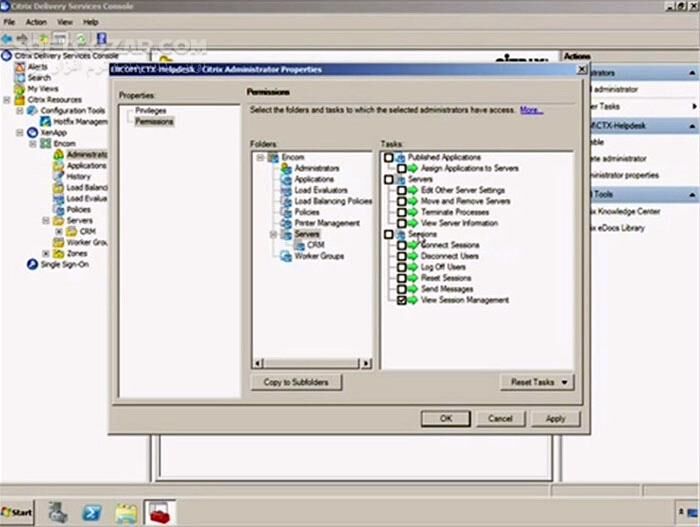The width and height of the screenshot is (700, 527).
Task: Click the XenApp node icon
Action: click(x=33, y=132)
